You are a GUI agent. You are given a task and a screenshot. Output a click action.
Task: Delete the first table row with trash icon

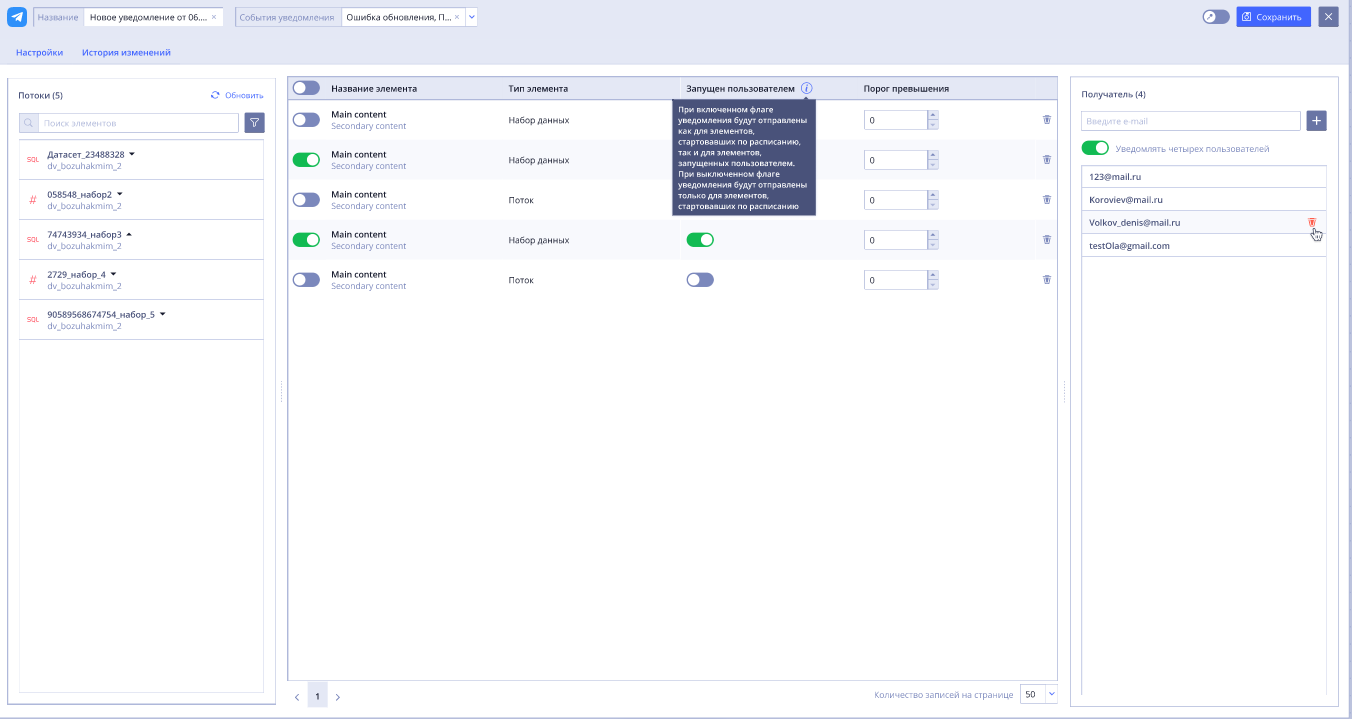[1047, 119]
